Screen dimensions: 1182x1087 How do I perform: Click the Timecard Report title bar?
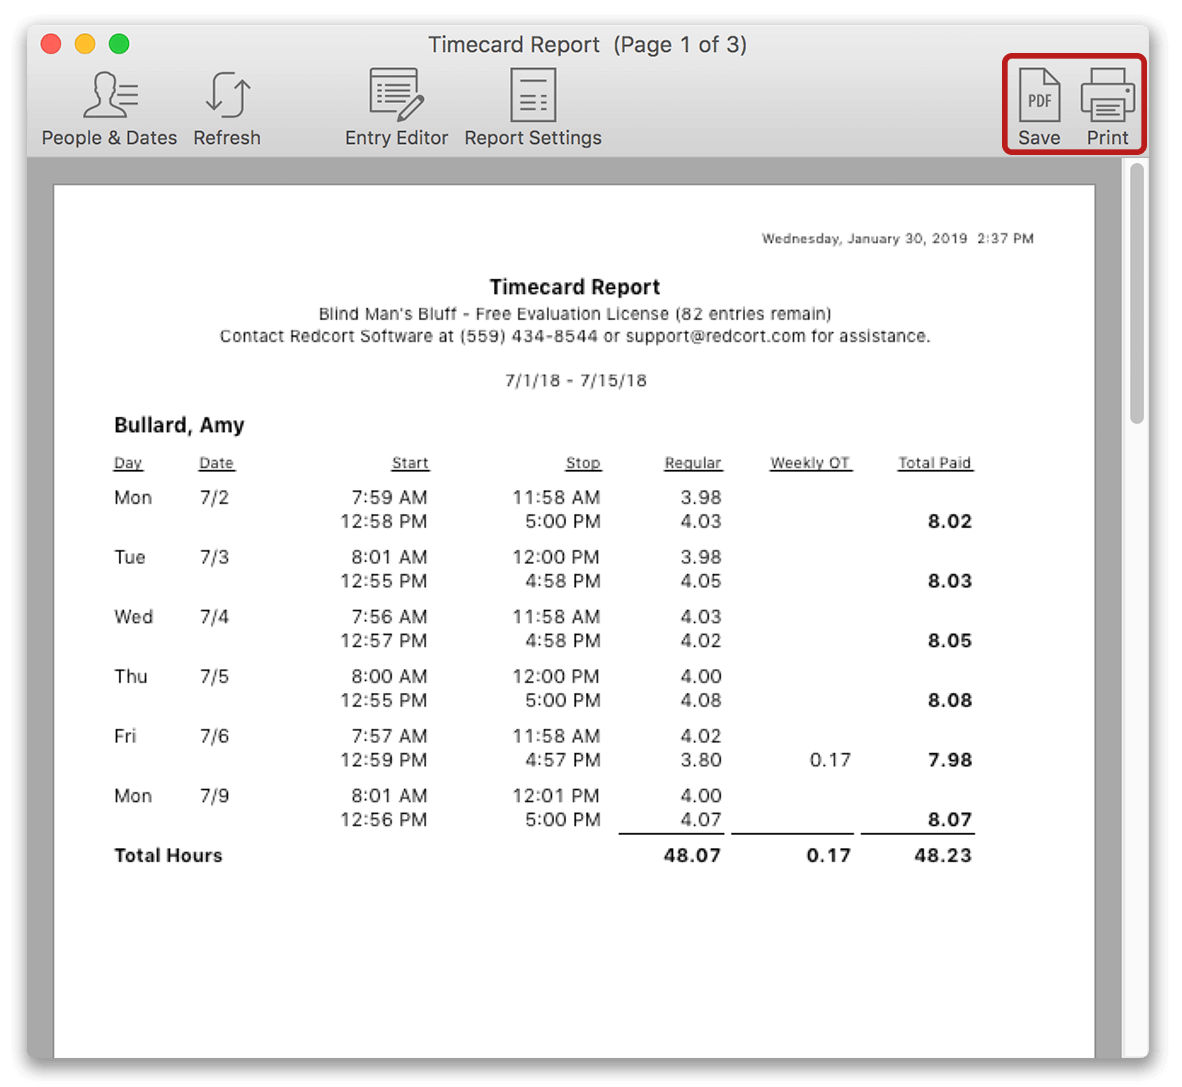pyautogui.click(x=589, y=44)
